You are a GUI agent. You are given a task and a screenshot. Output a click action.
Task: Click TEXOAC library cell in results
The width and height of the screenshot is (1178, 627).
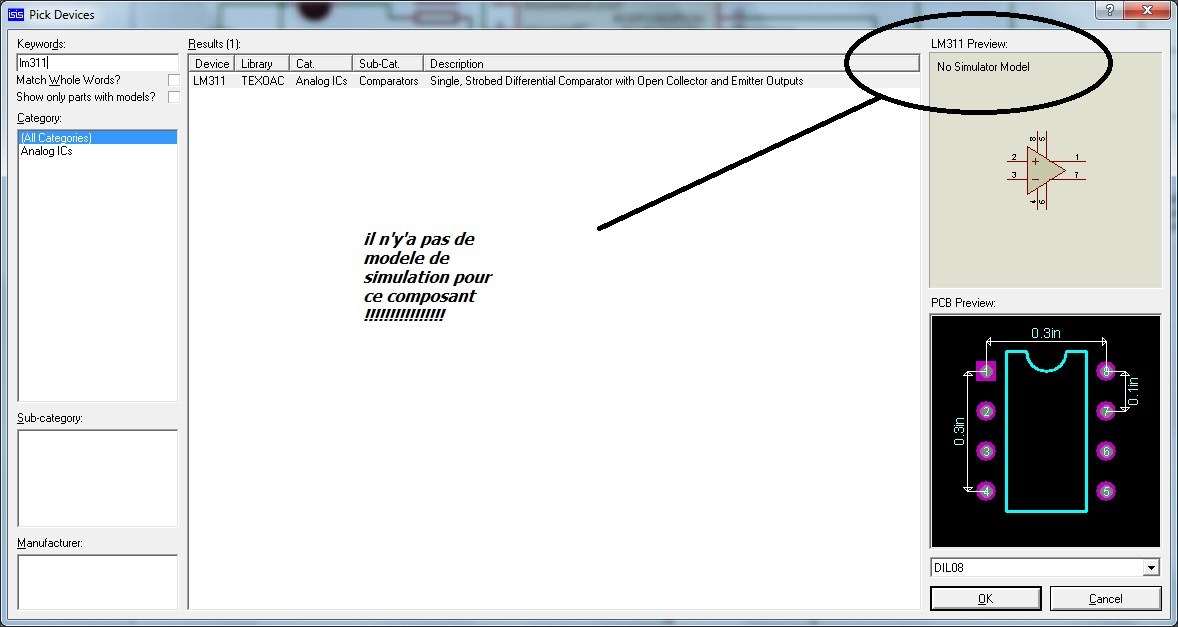tap(263, 81)
